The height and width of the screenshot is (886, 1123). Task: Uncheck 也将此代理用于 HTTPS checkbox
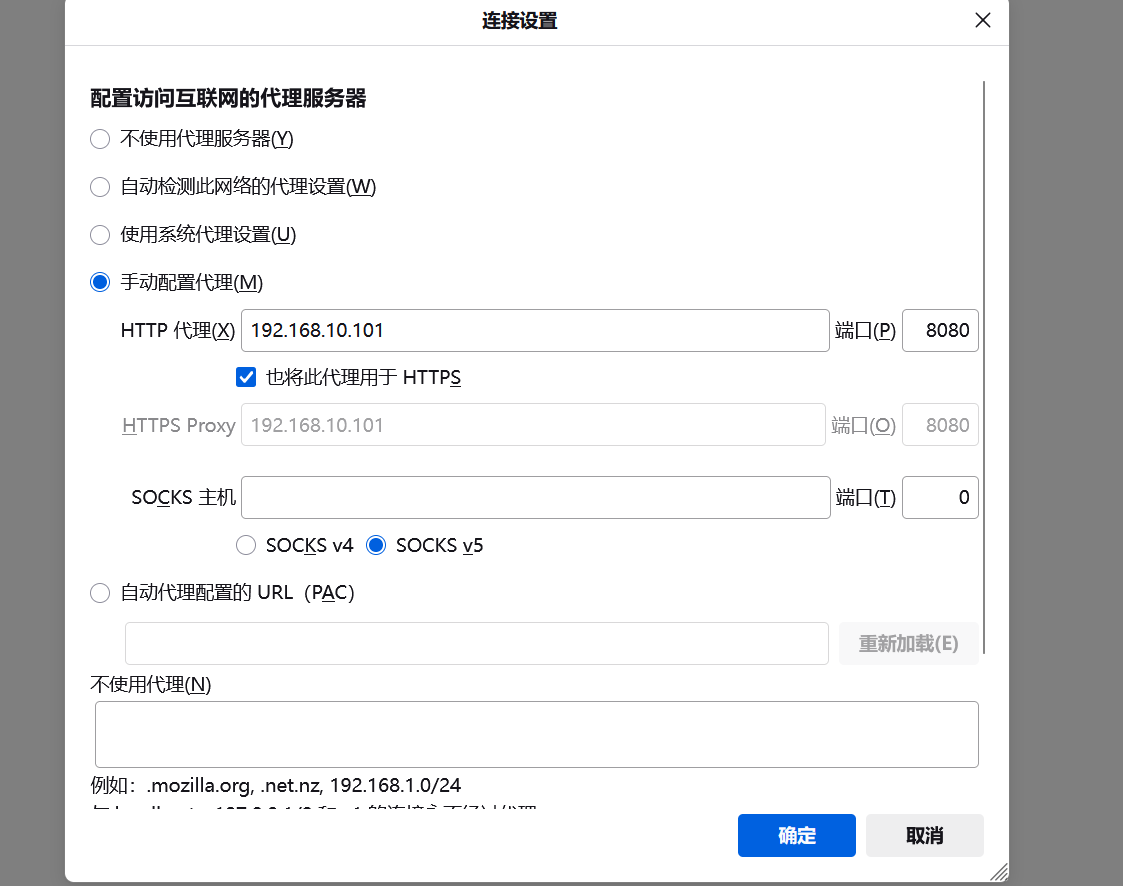pyautogui.click(x=246, y=377)
